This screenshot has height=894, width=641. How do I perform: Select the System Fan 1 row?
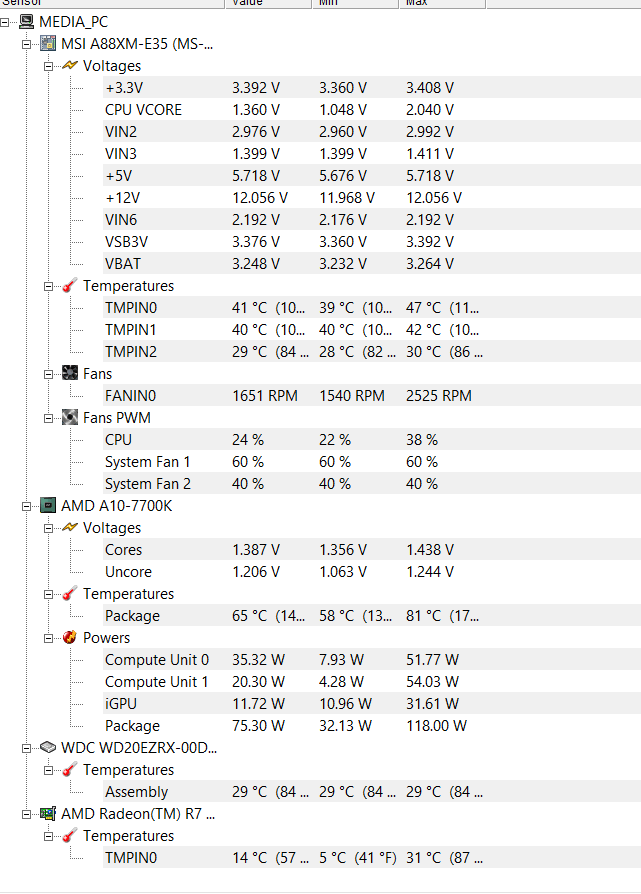147,462
